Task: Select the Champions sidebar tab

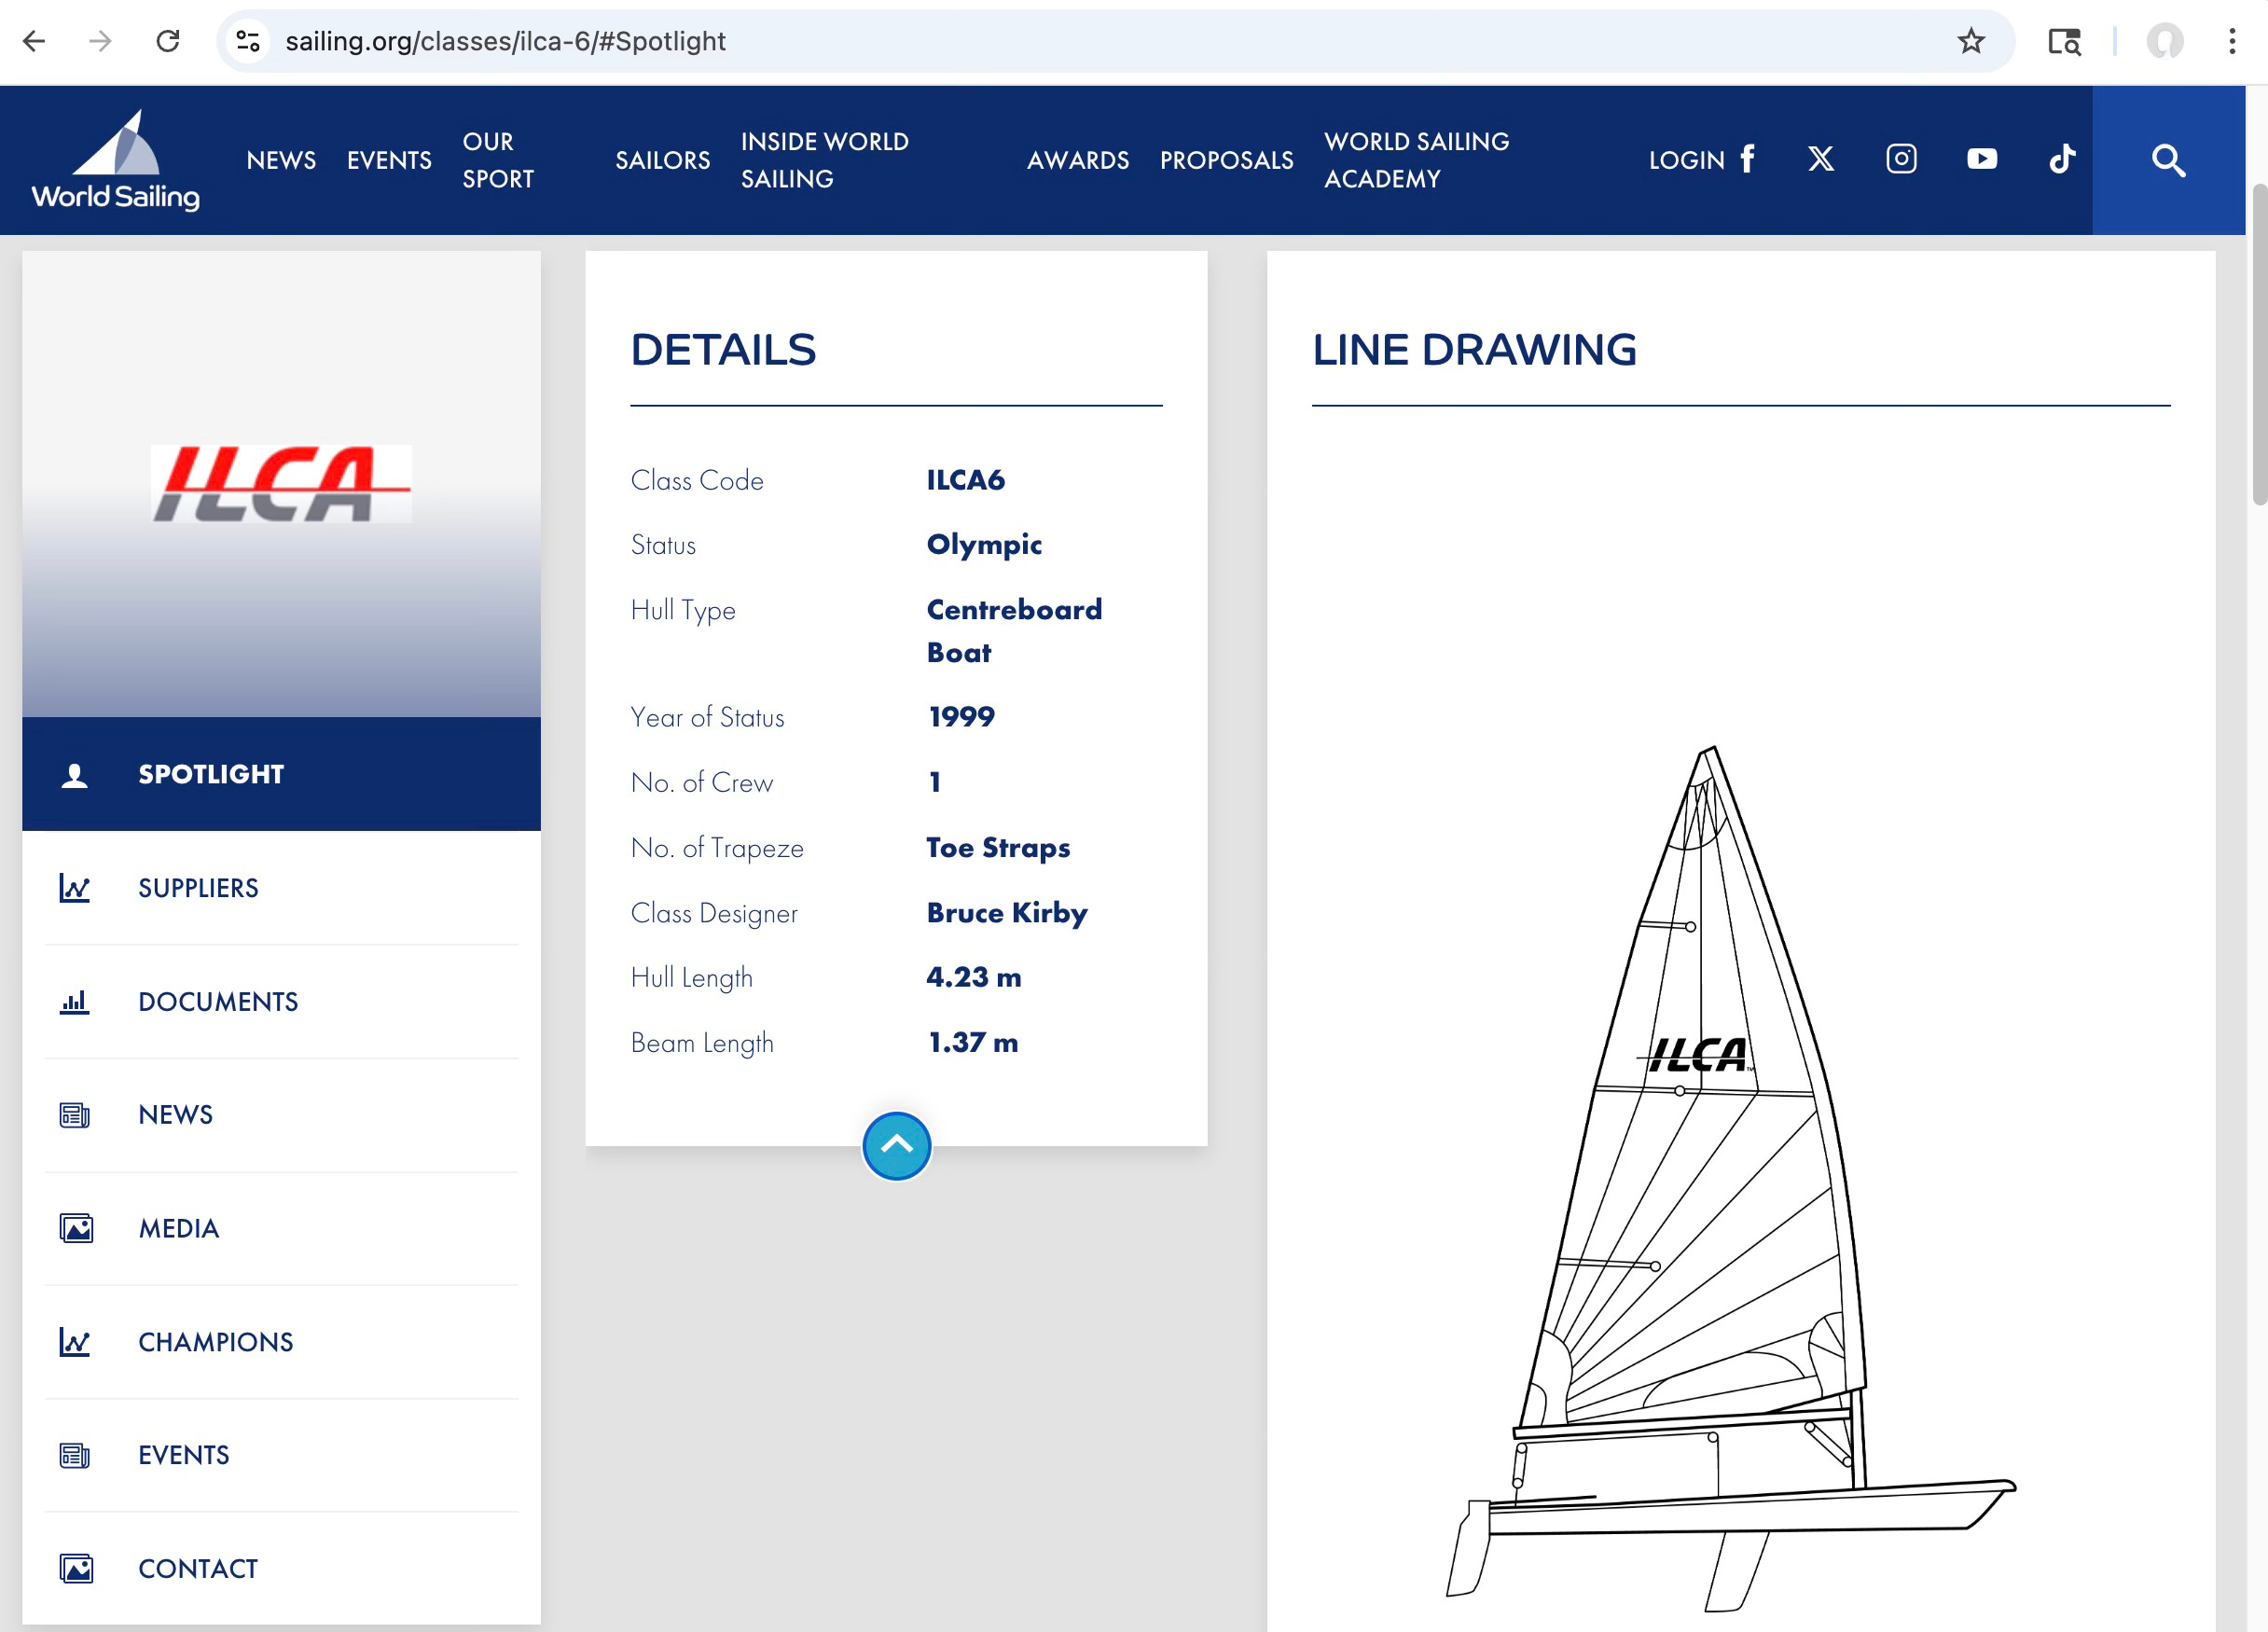Action: click(215, 1342)
